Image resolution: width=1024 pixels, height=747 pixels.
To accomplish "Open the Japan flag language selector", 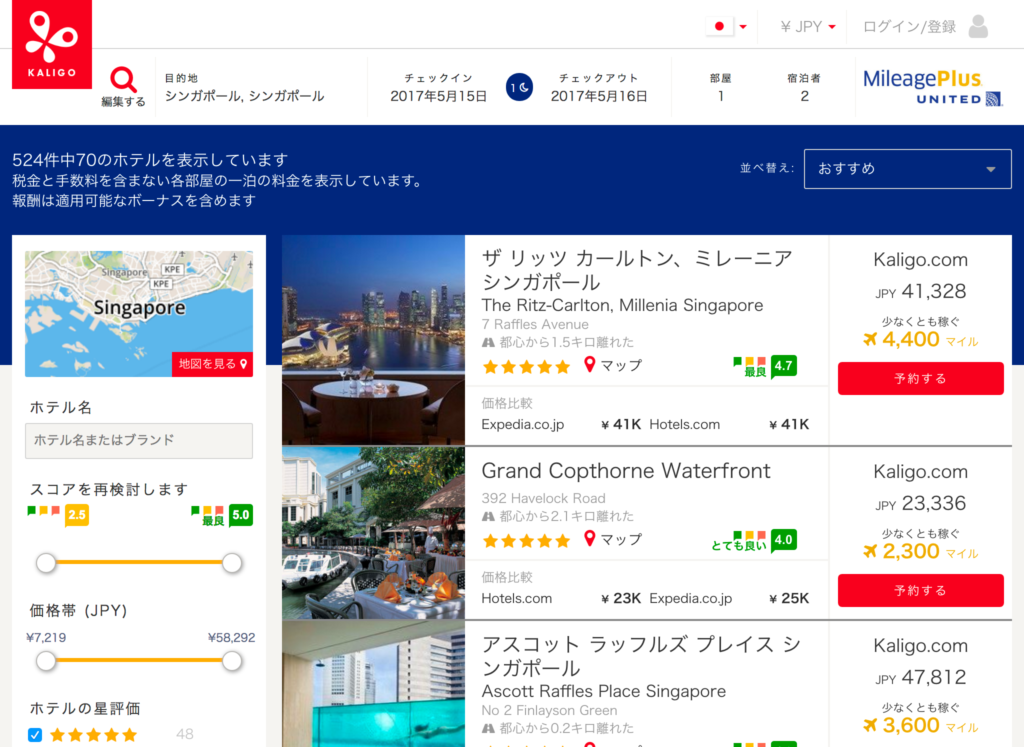I will 727,27.
